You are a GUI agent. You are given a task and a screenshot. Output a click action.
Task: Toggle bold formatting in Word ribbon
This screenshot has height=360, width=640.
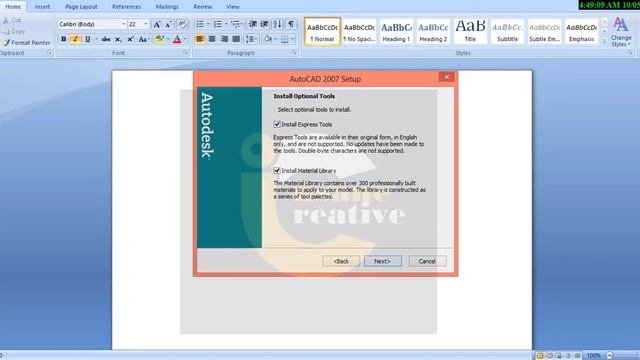point(63,39)
